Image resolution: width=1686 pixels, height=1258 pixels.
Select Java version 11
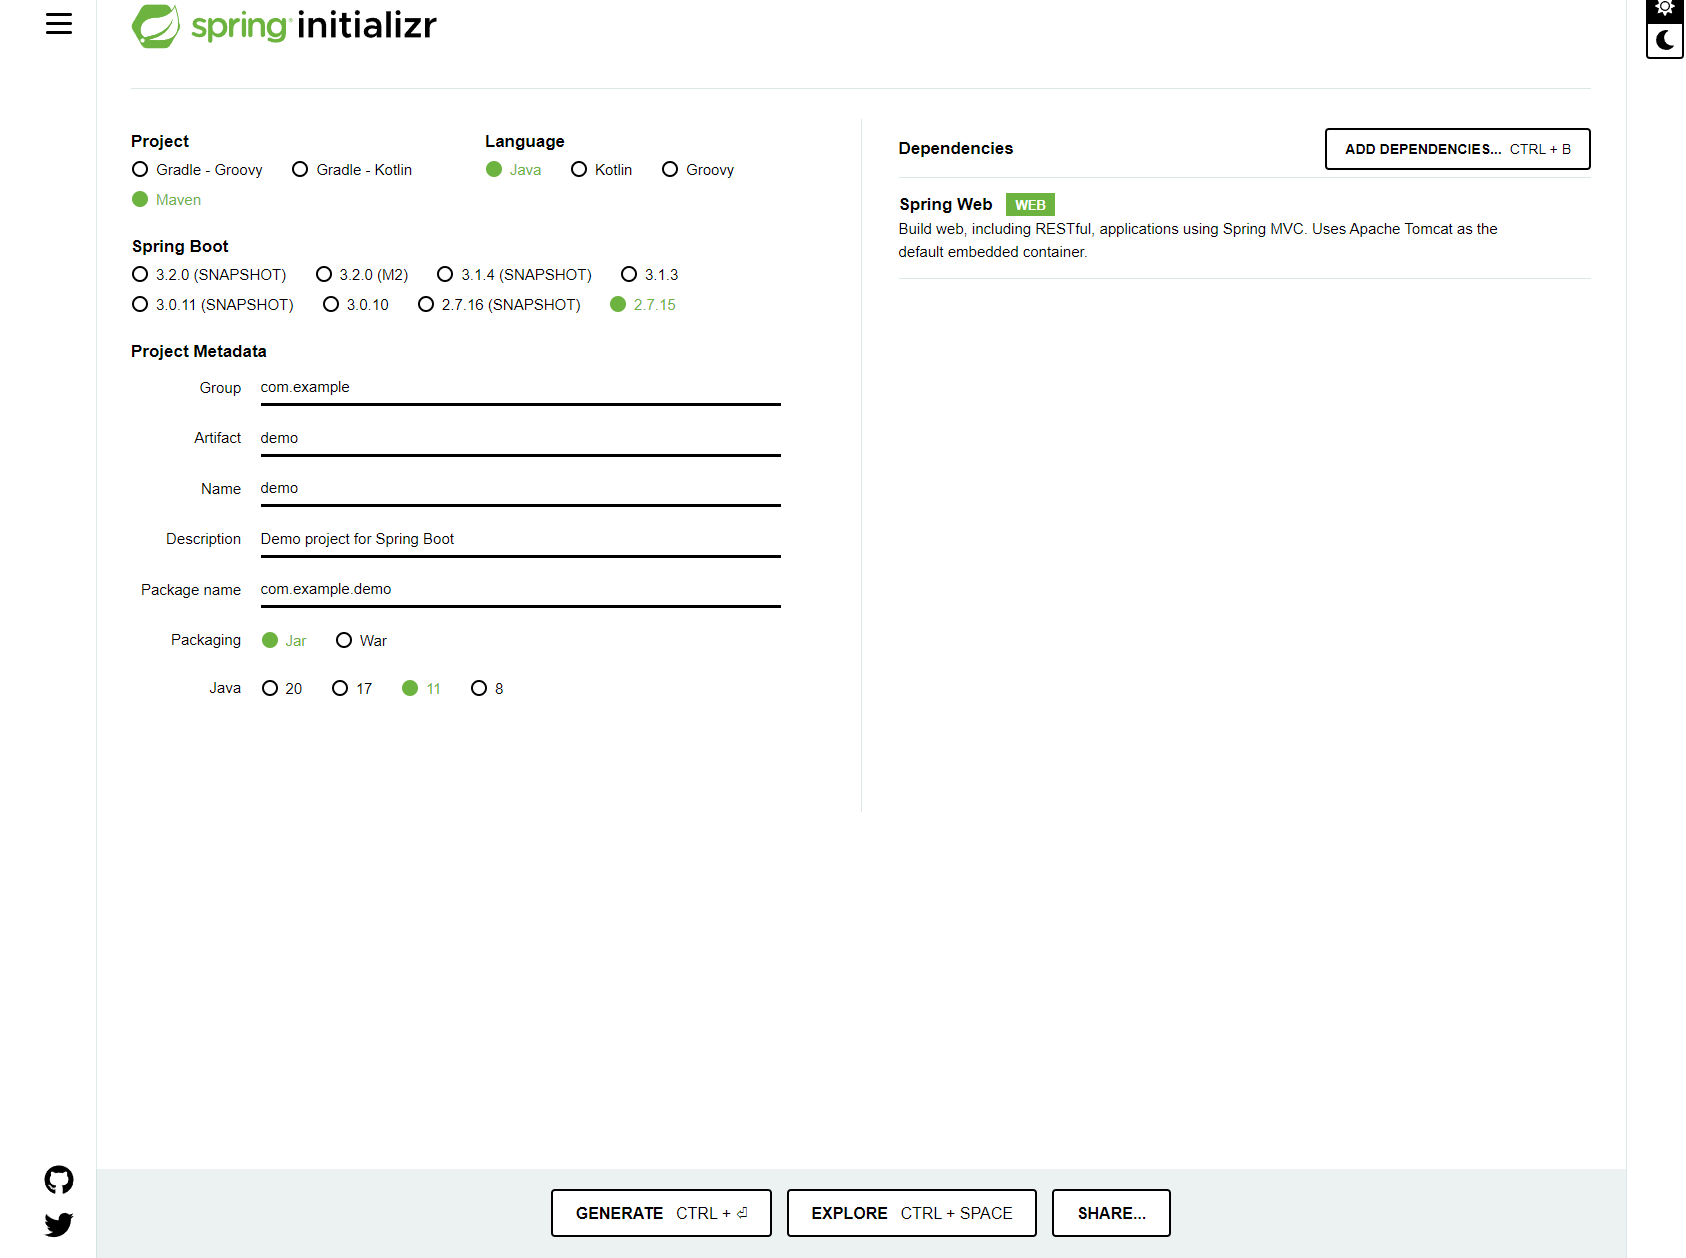click(421, 689)
